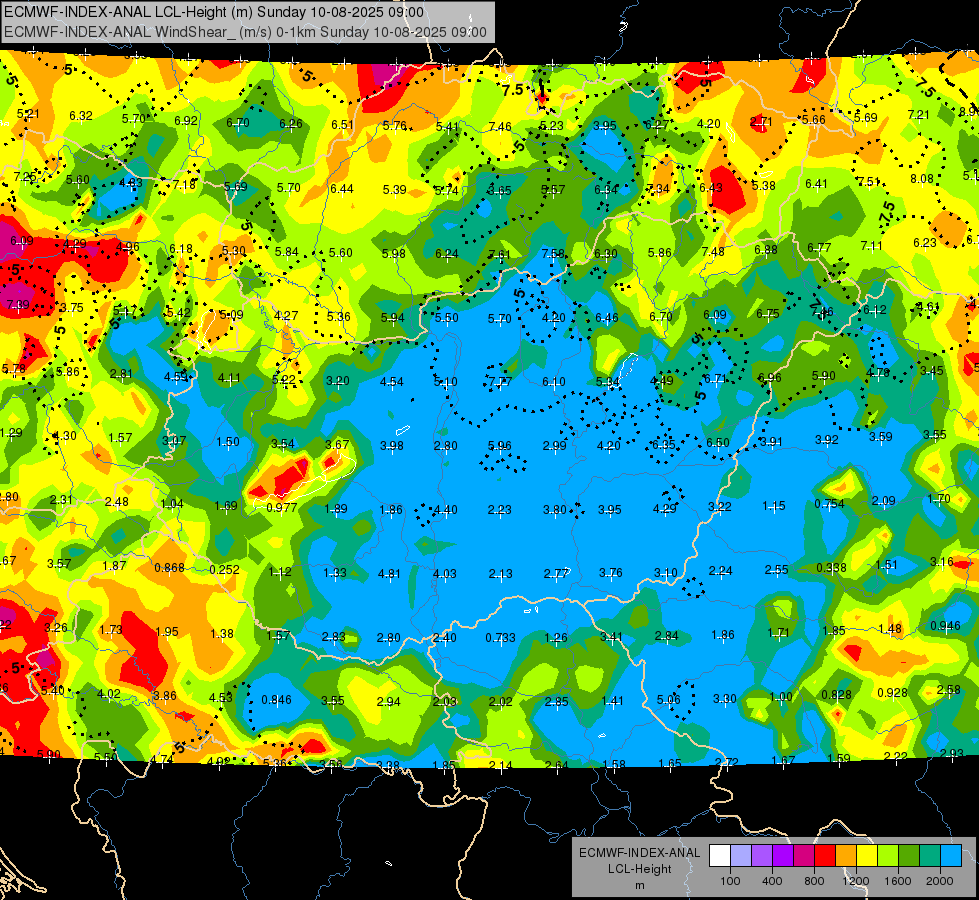Click the legend value 400
The width and height of the screenshot is (979, 900).
click(x=772, y=881)
